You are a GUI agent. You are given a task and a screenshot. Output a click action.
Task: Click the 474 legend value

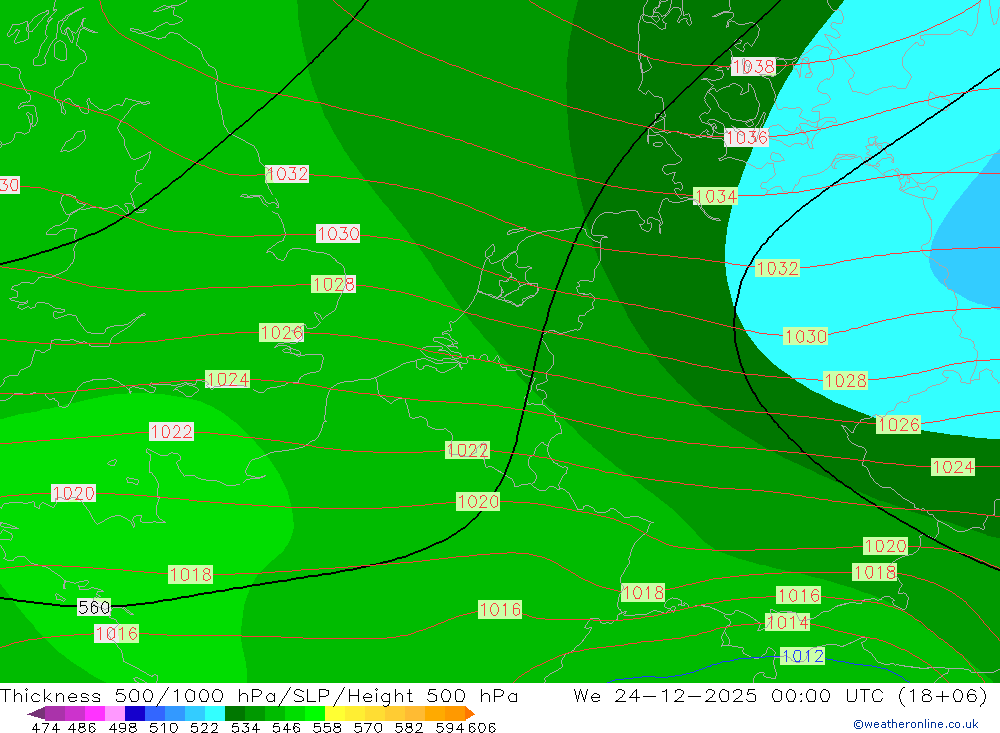pos(45,728)
